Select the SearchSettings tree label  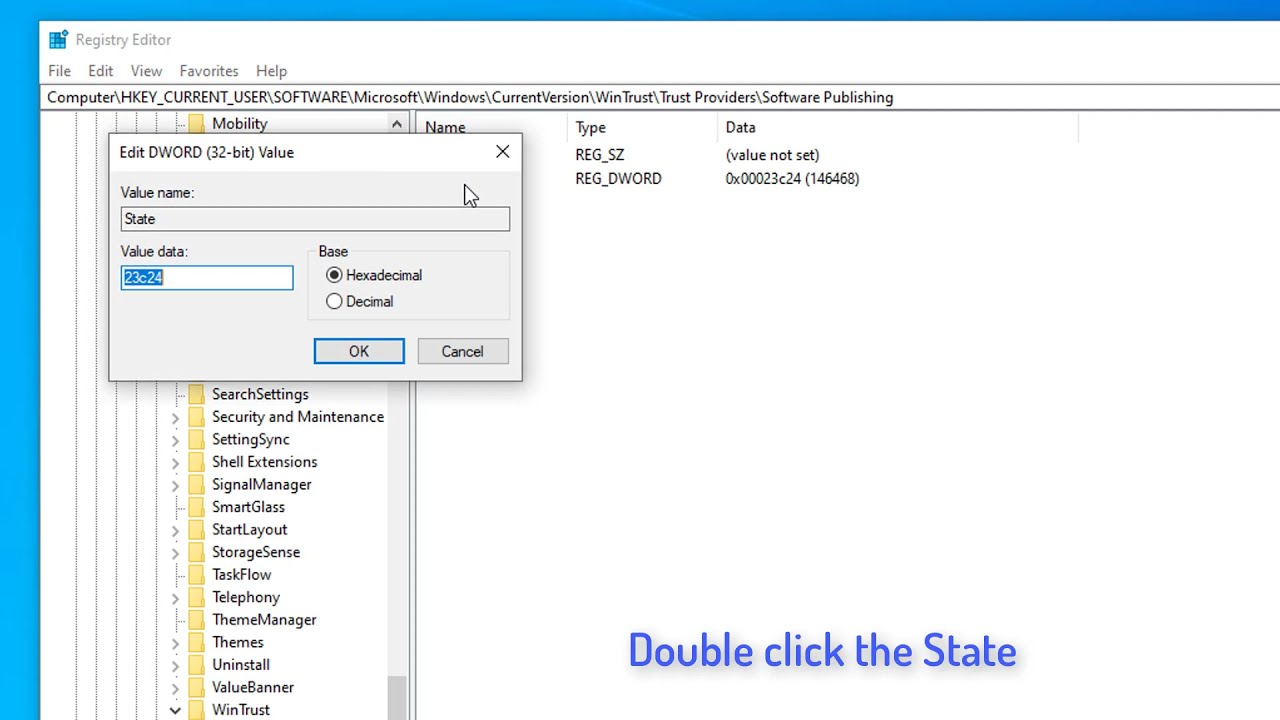tap(260, 394)
